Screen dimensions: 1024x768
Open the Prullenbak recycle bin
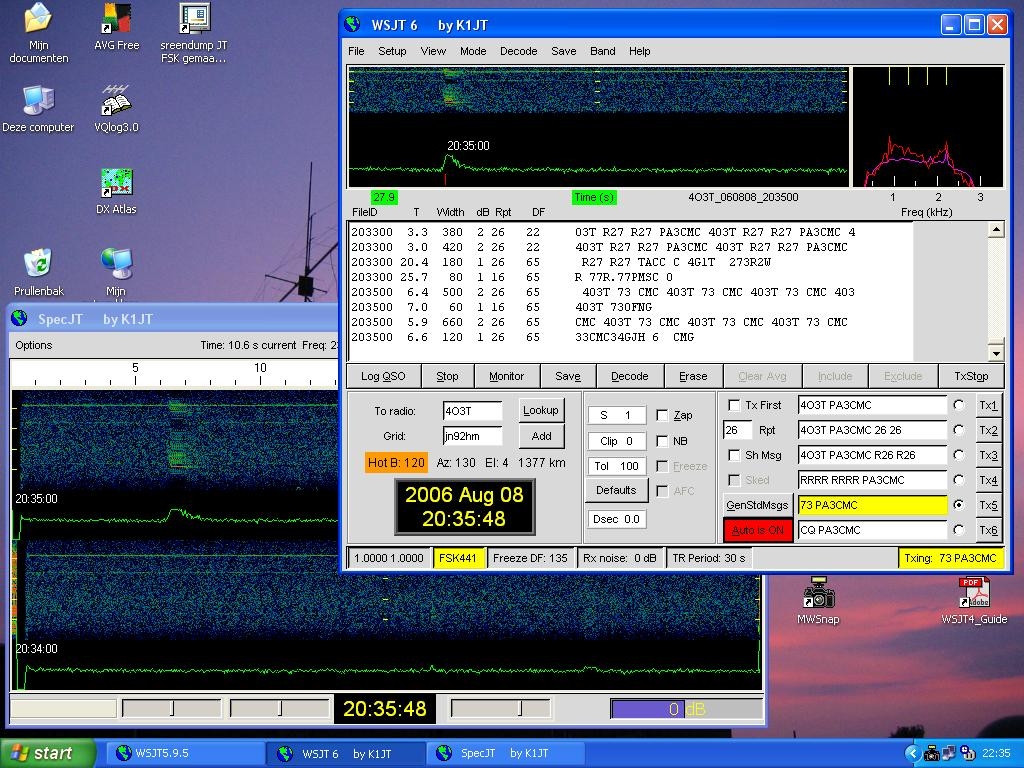coord(39,272)
